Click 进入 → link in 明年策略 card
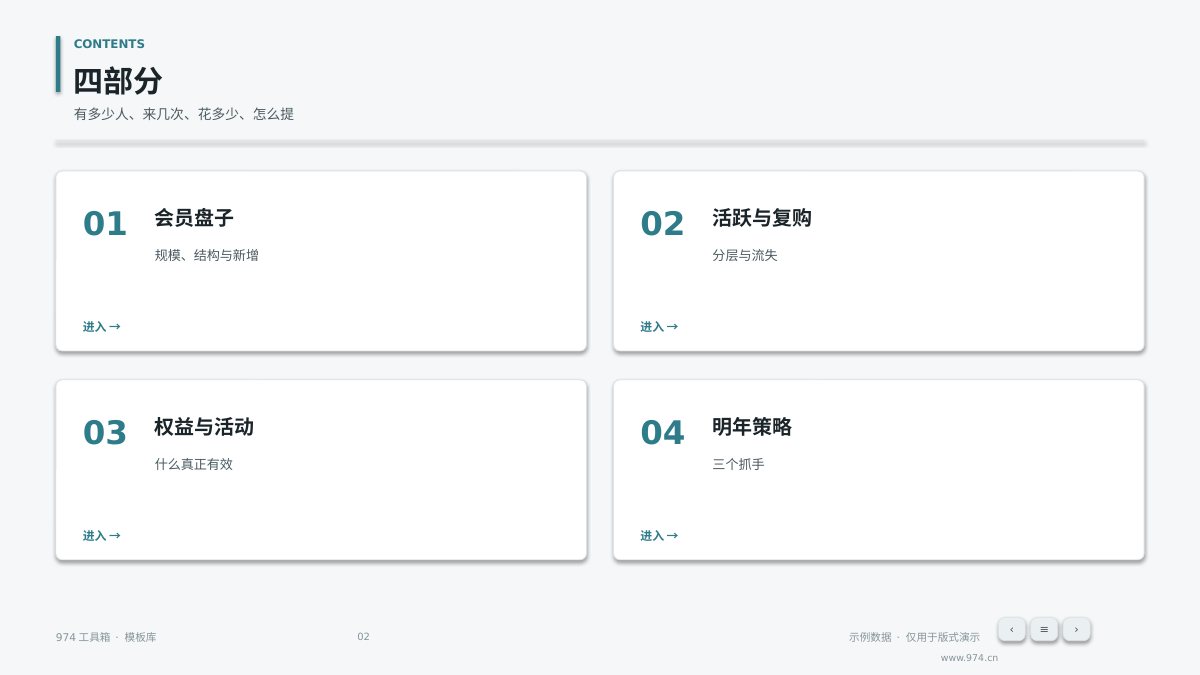The width and height of the screenshot is (1200, 675). pyautogui.click(x=659, y=536)
